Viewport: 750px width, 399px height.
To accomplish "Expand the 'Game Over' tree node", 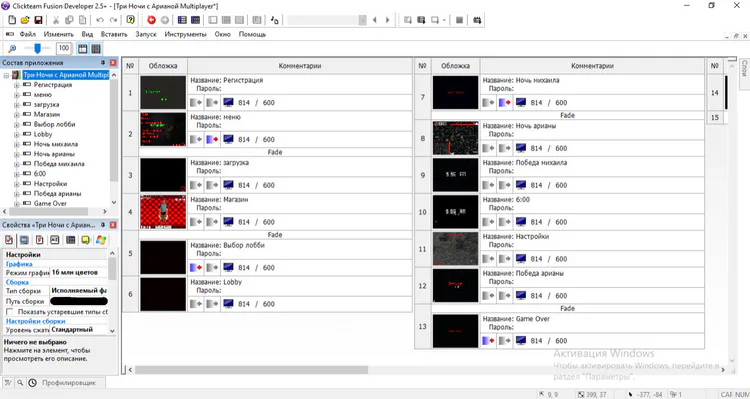I will [x=17, y=203].
